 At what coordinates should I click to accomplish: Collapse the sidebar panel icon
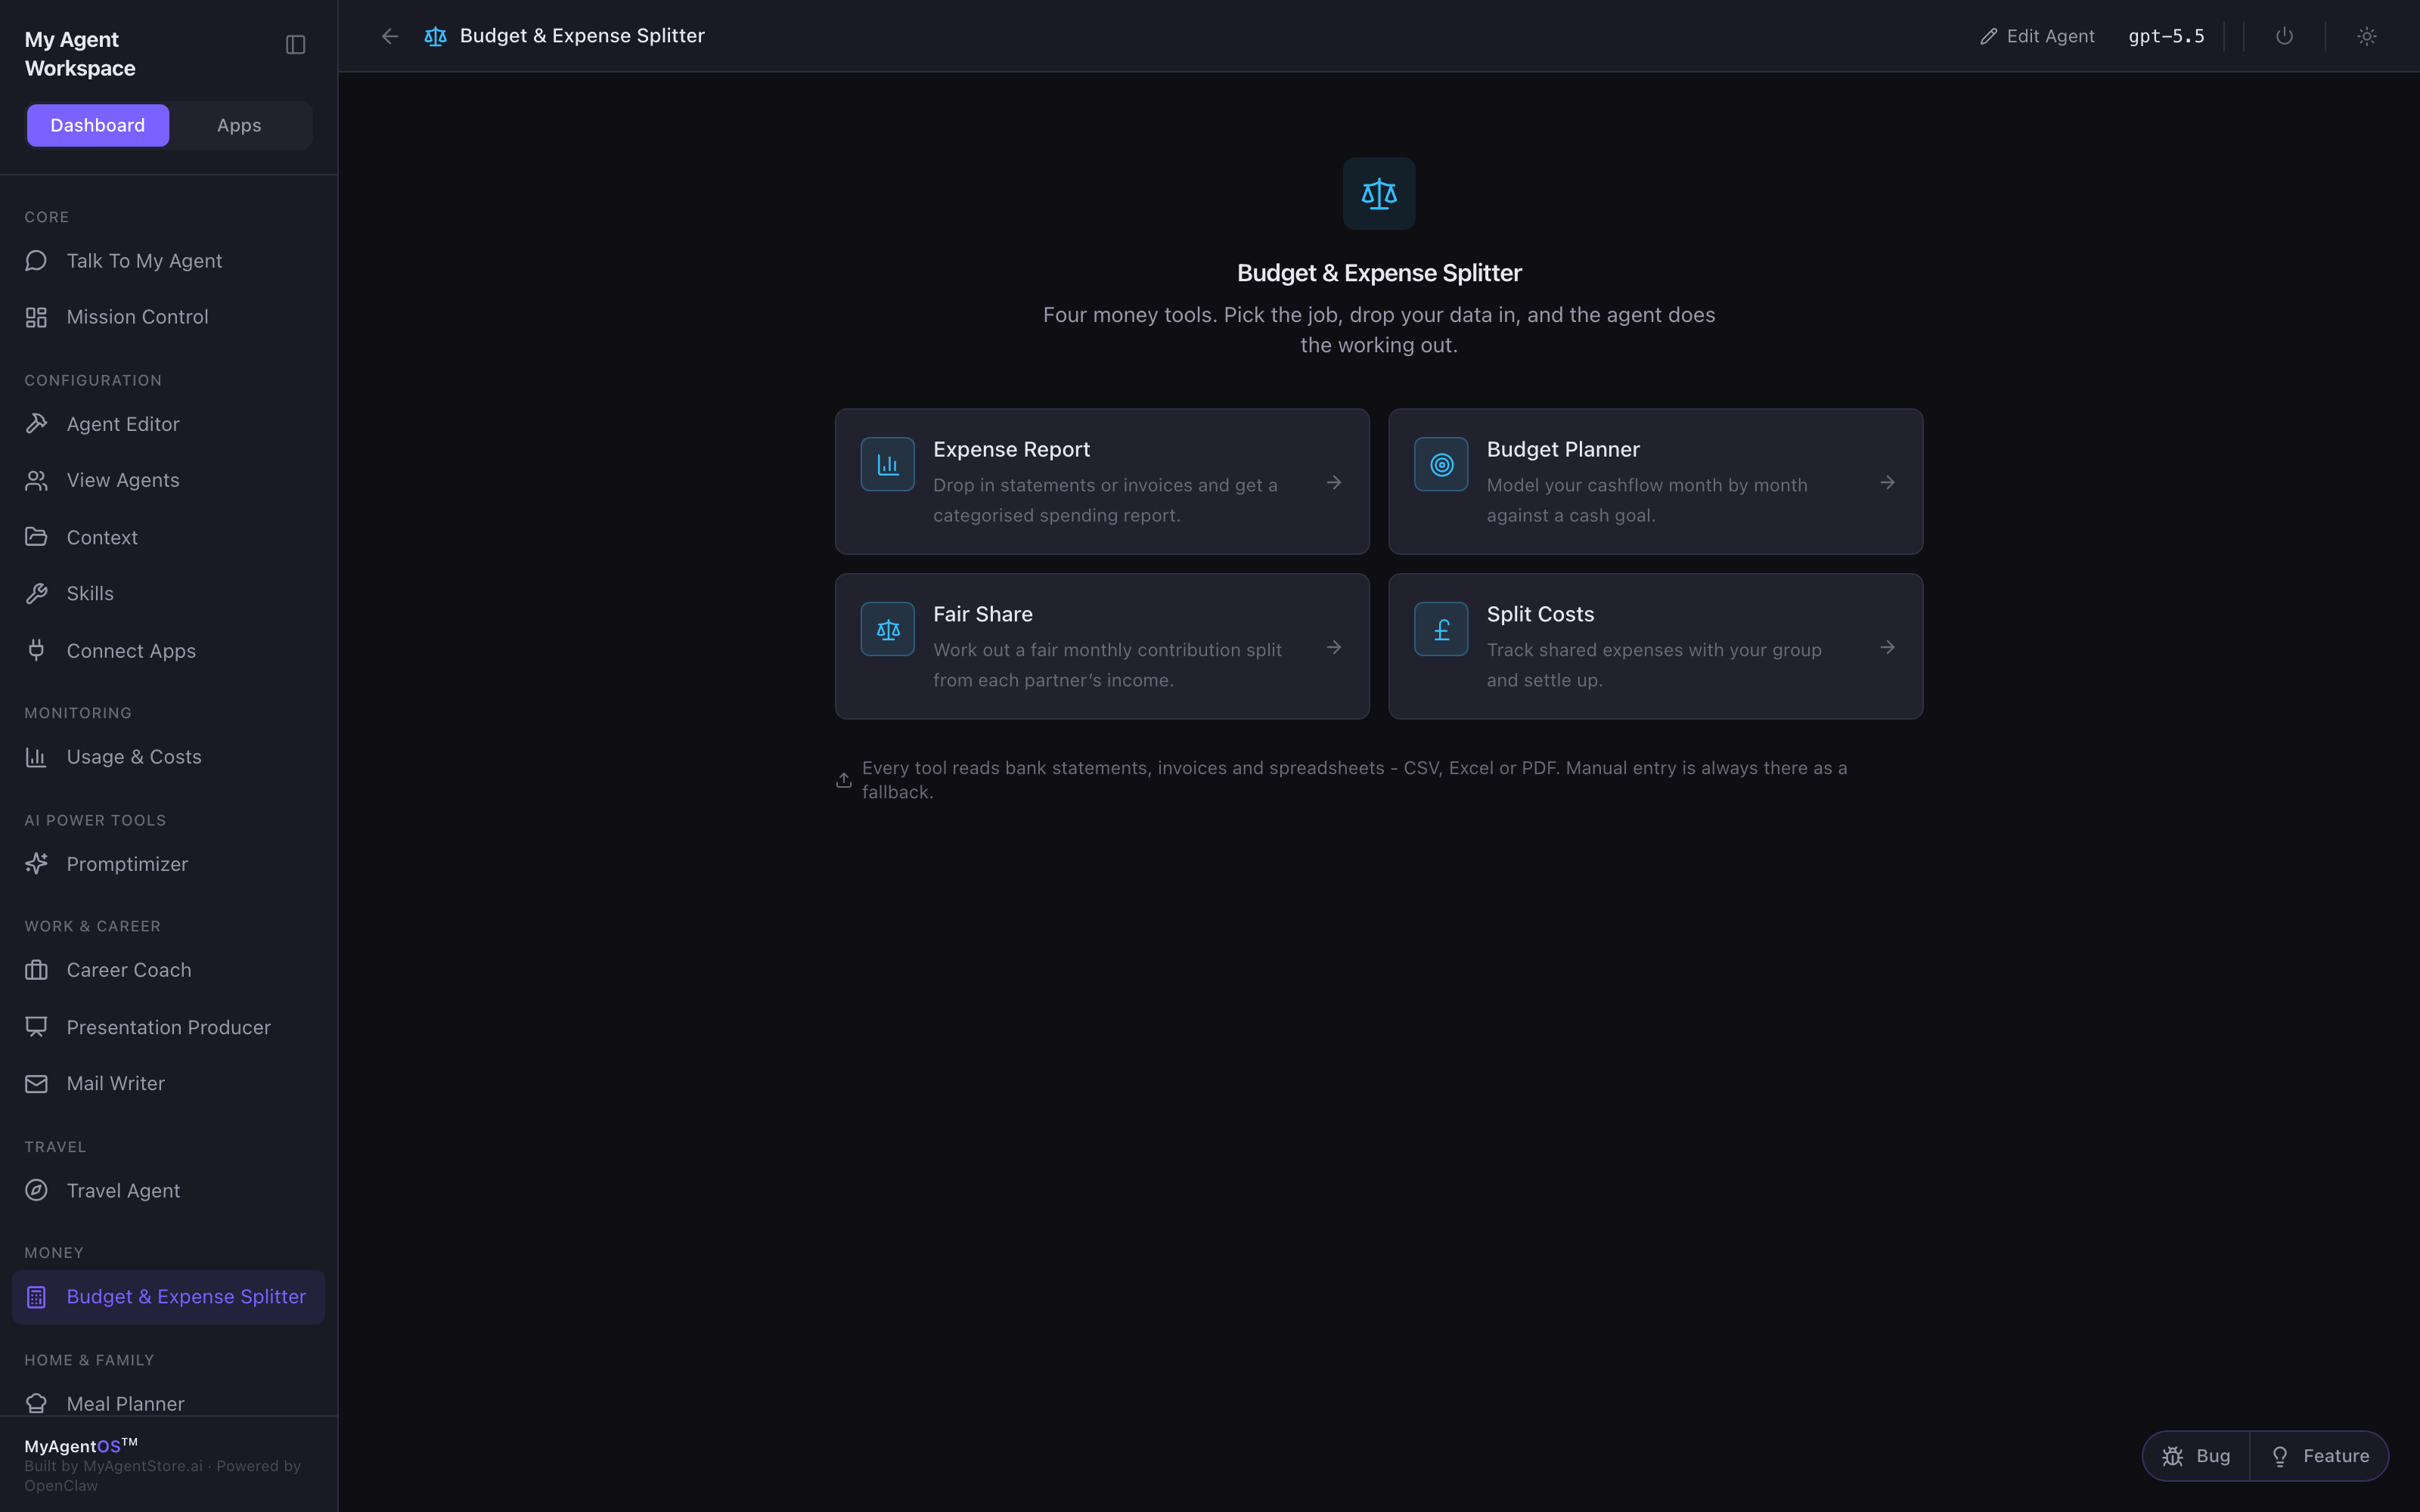tap(295, 45)
